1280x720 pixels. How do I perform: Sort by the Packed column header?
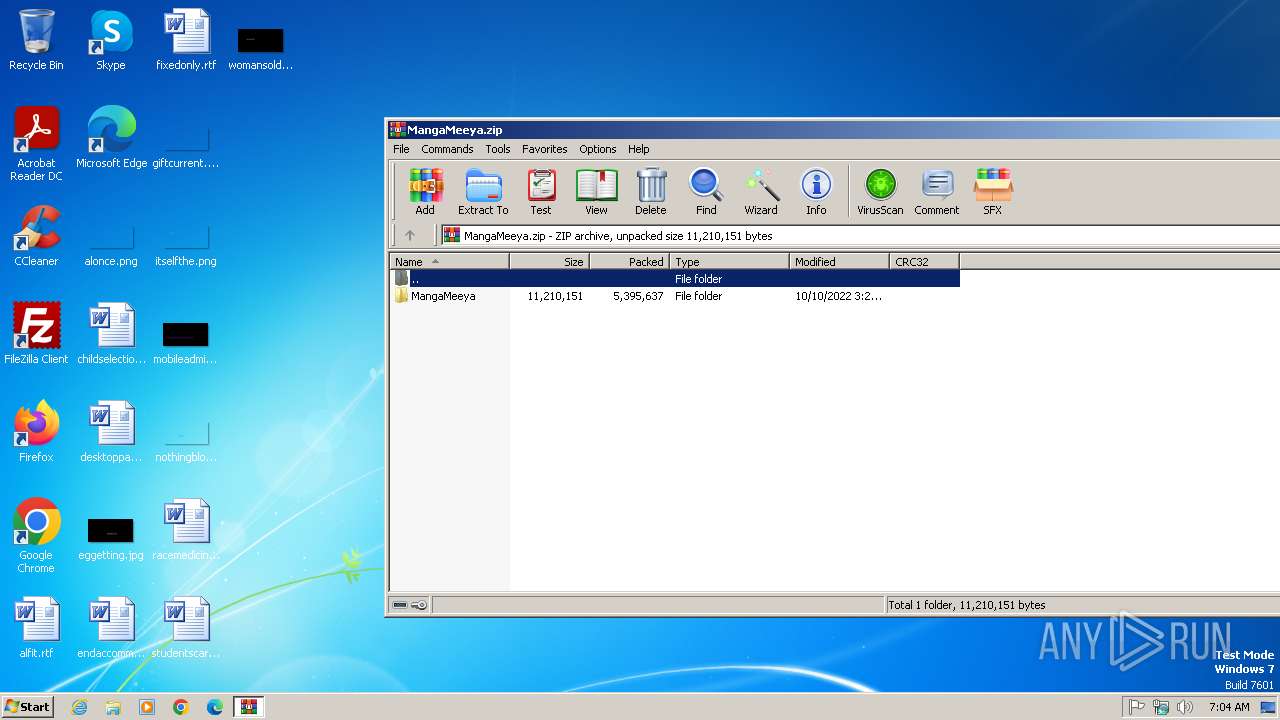(x=630, y=262)
